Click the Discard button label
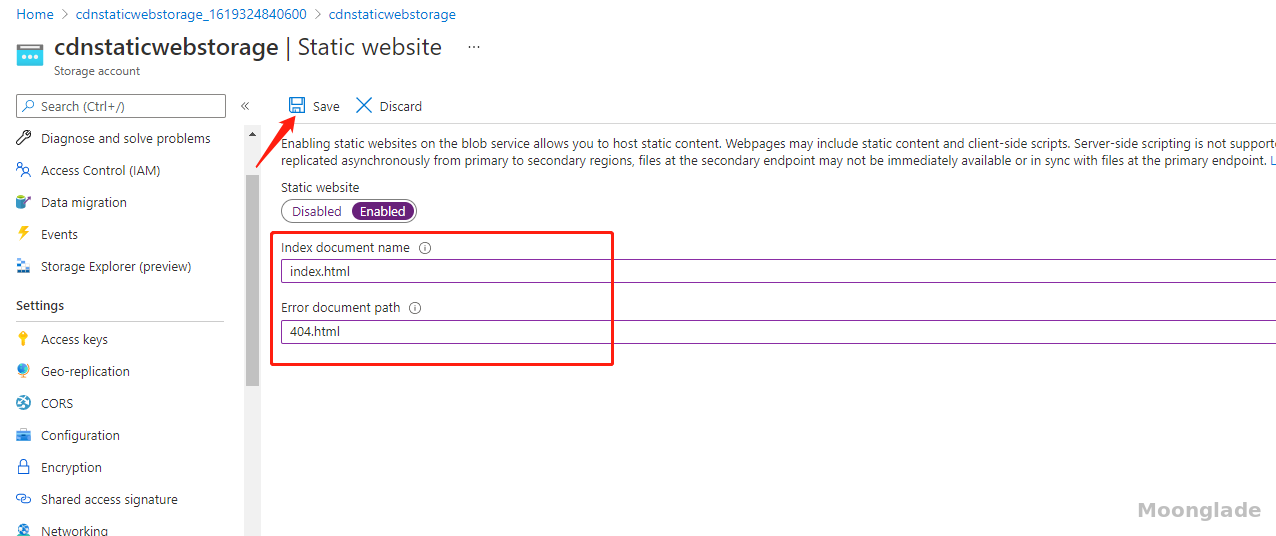Viewport: 1276px width, 536px height. 401,106
